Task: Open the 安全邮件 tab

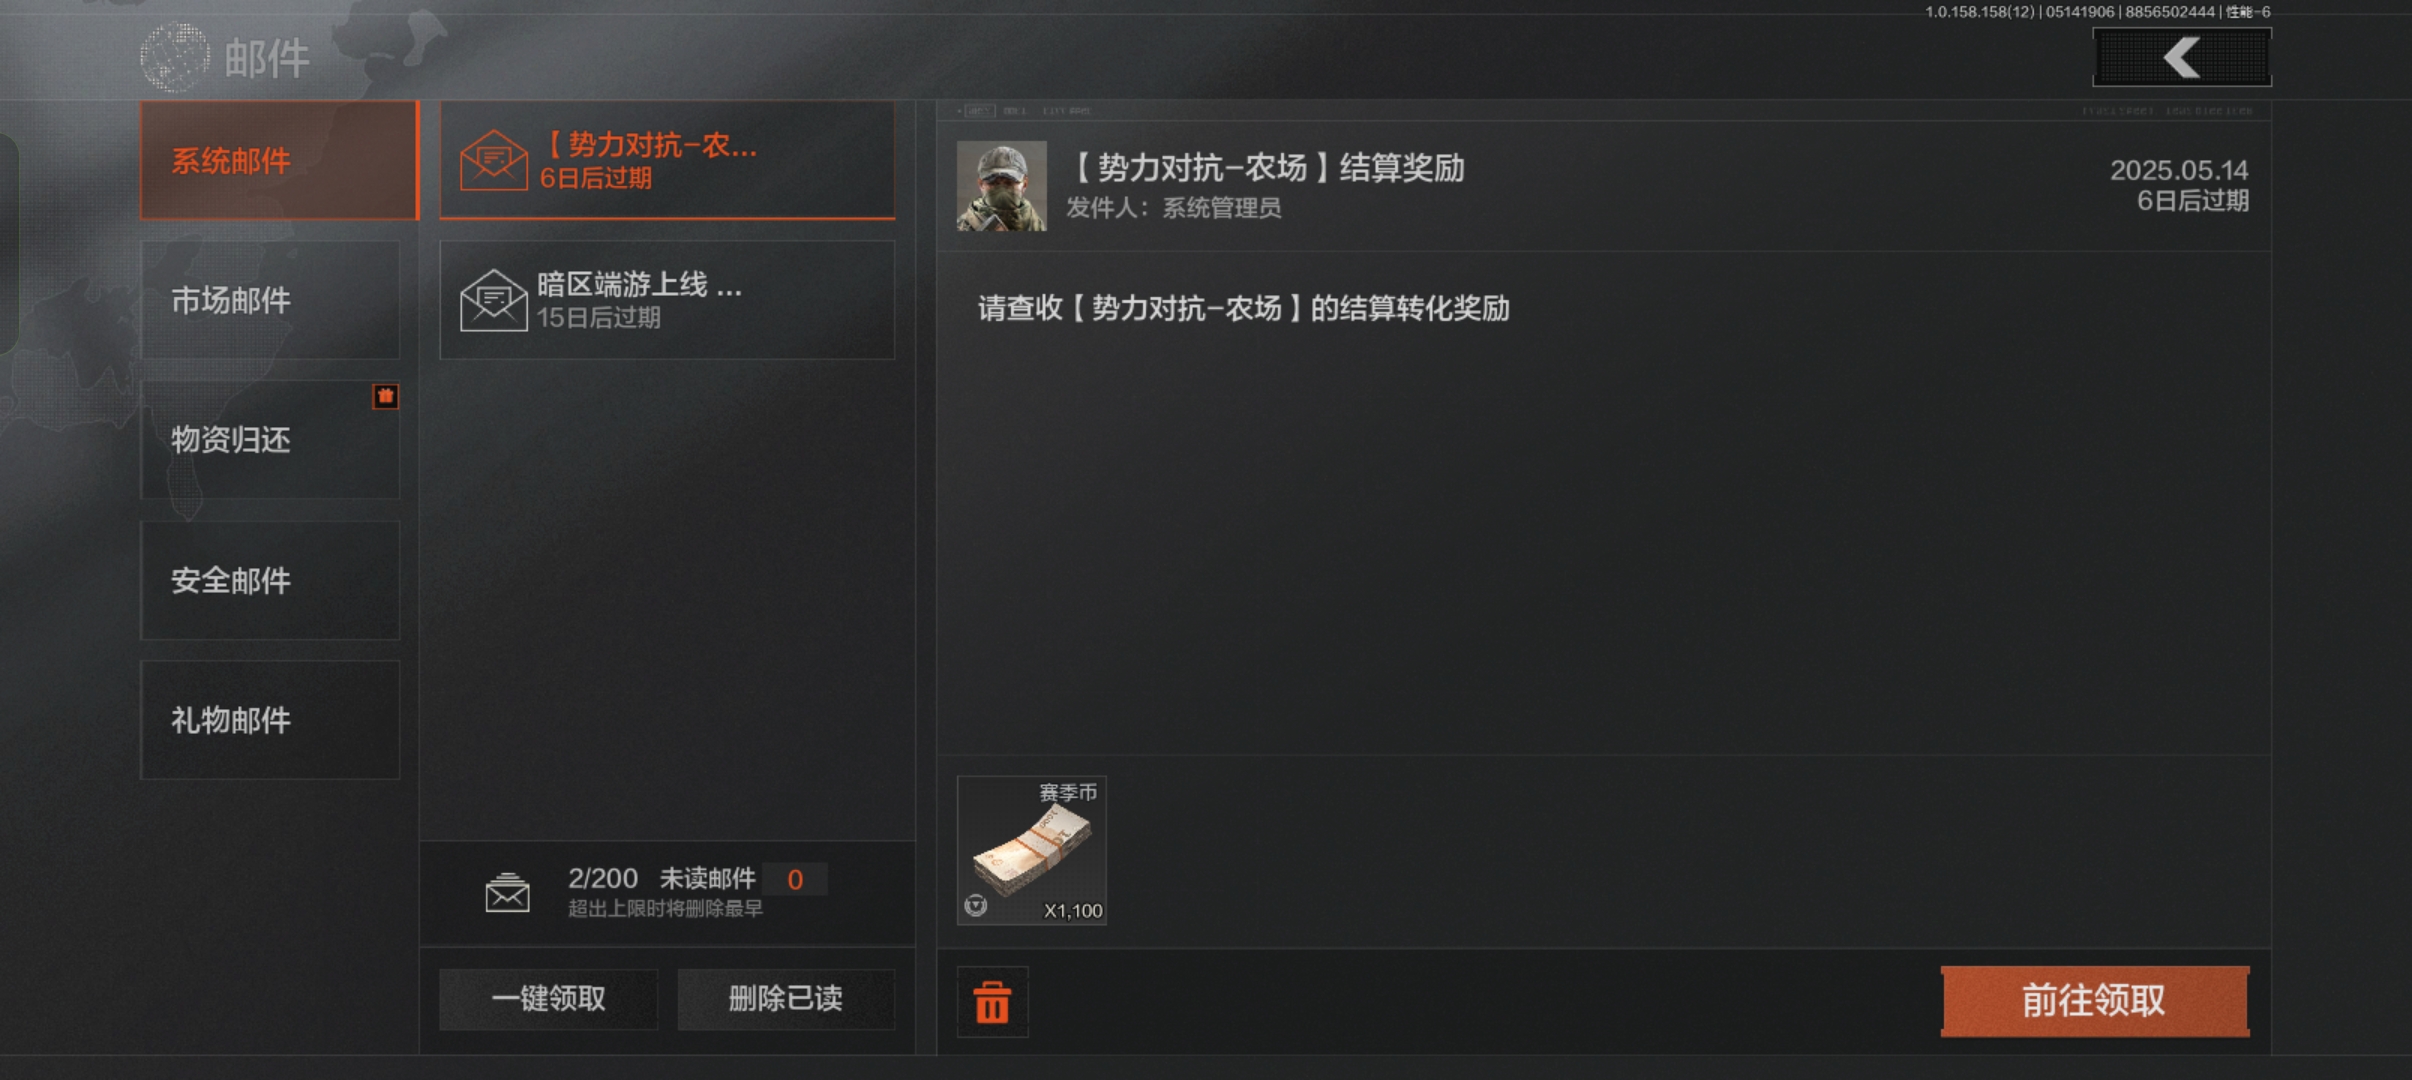Action: pos(270,580)
